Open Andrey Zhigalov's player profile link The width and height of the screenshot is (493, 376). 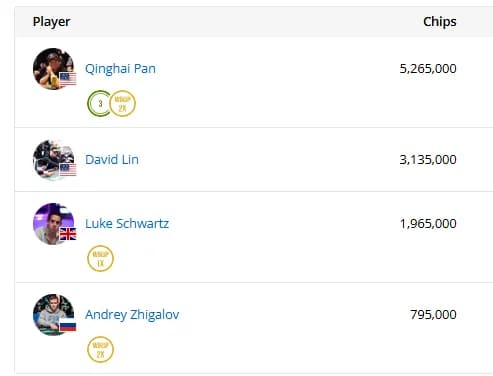pos(132,315)
